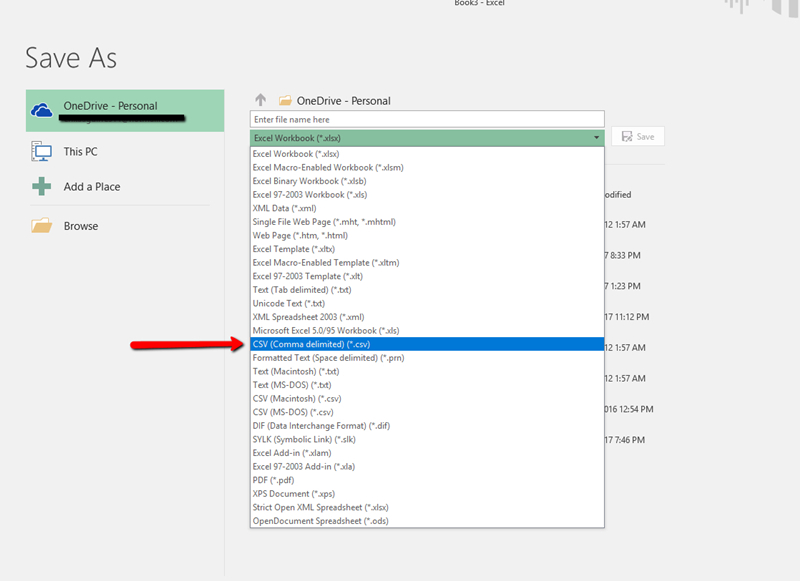Select SYLK (Symbolic Link) (*.slk)
Image resolution: width=800 pixels, height=581 pixels.
(x=427, y=439)
